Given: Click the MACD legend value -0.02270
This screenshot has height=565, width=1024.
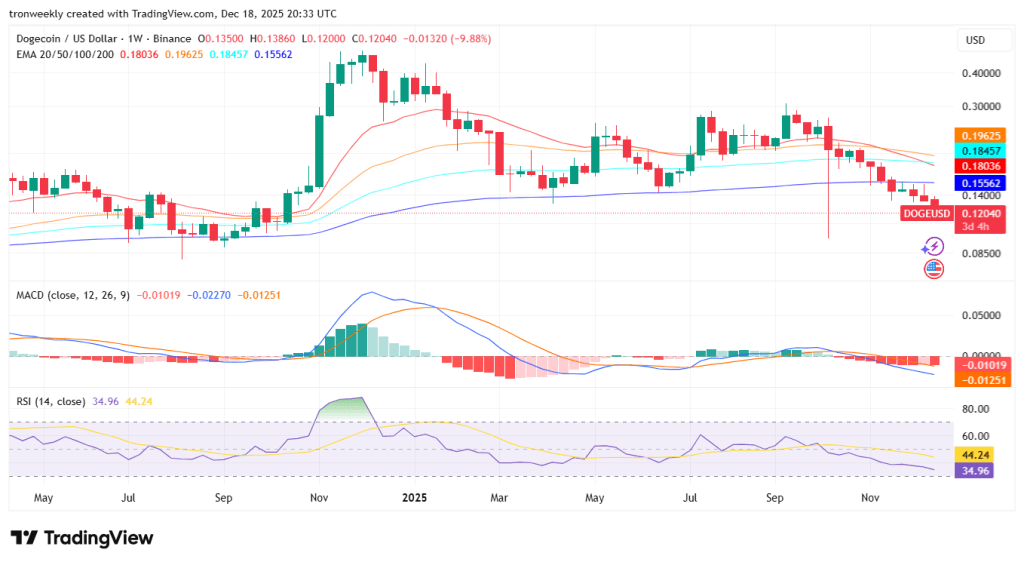Looking at the screenshot, I should click(209, 295).
